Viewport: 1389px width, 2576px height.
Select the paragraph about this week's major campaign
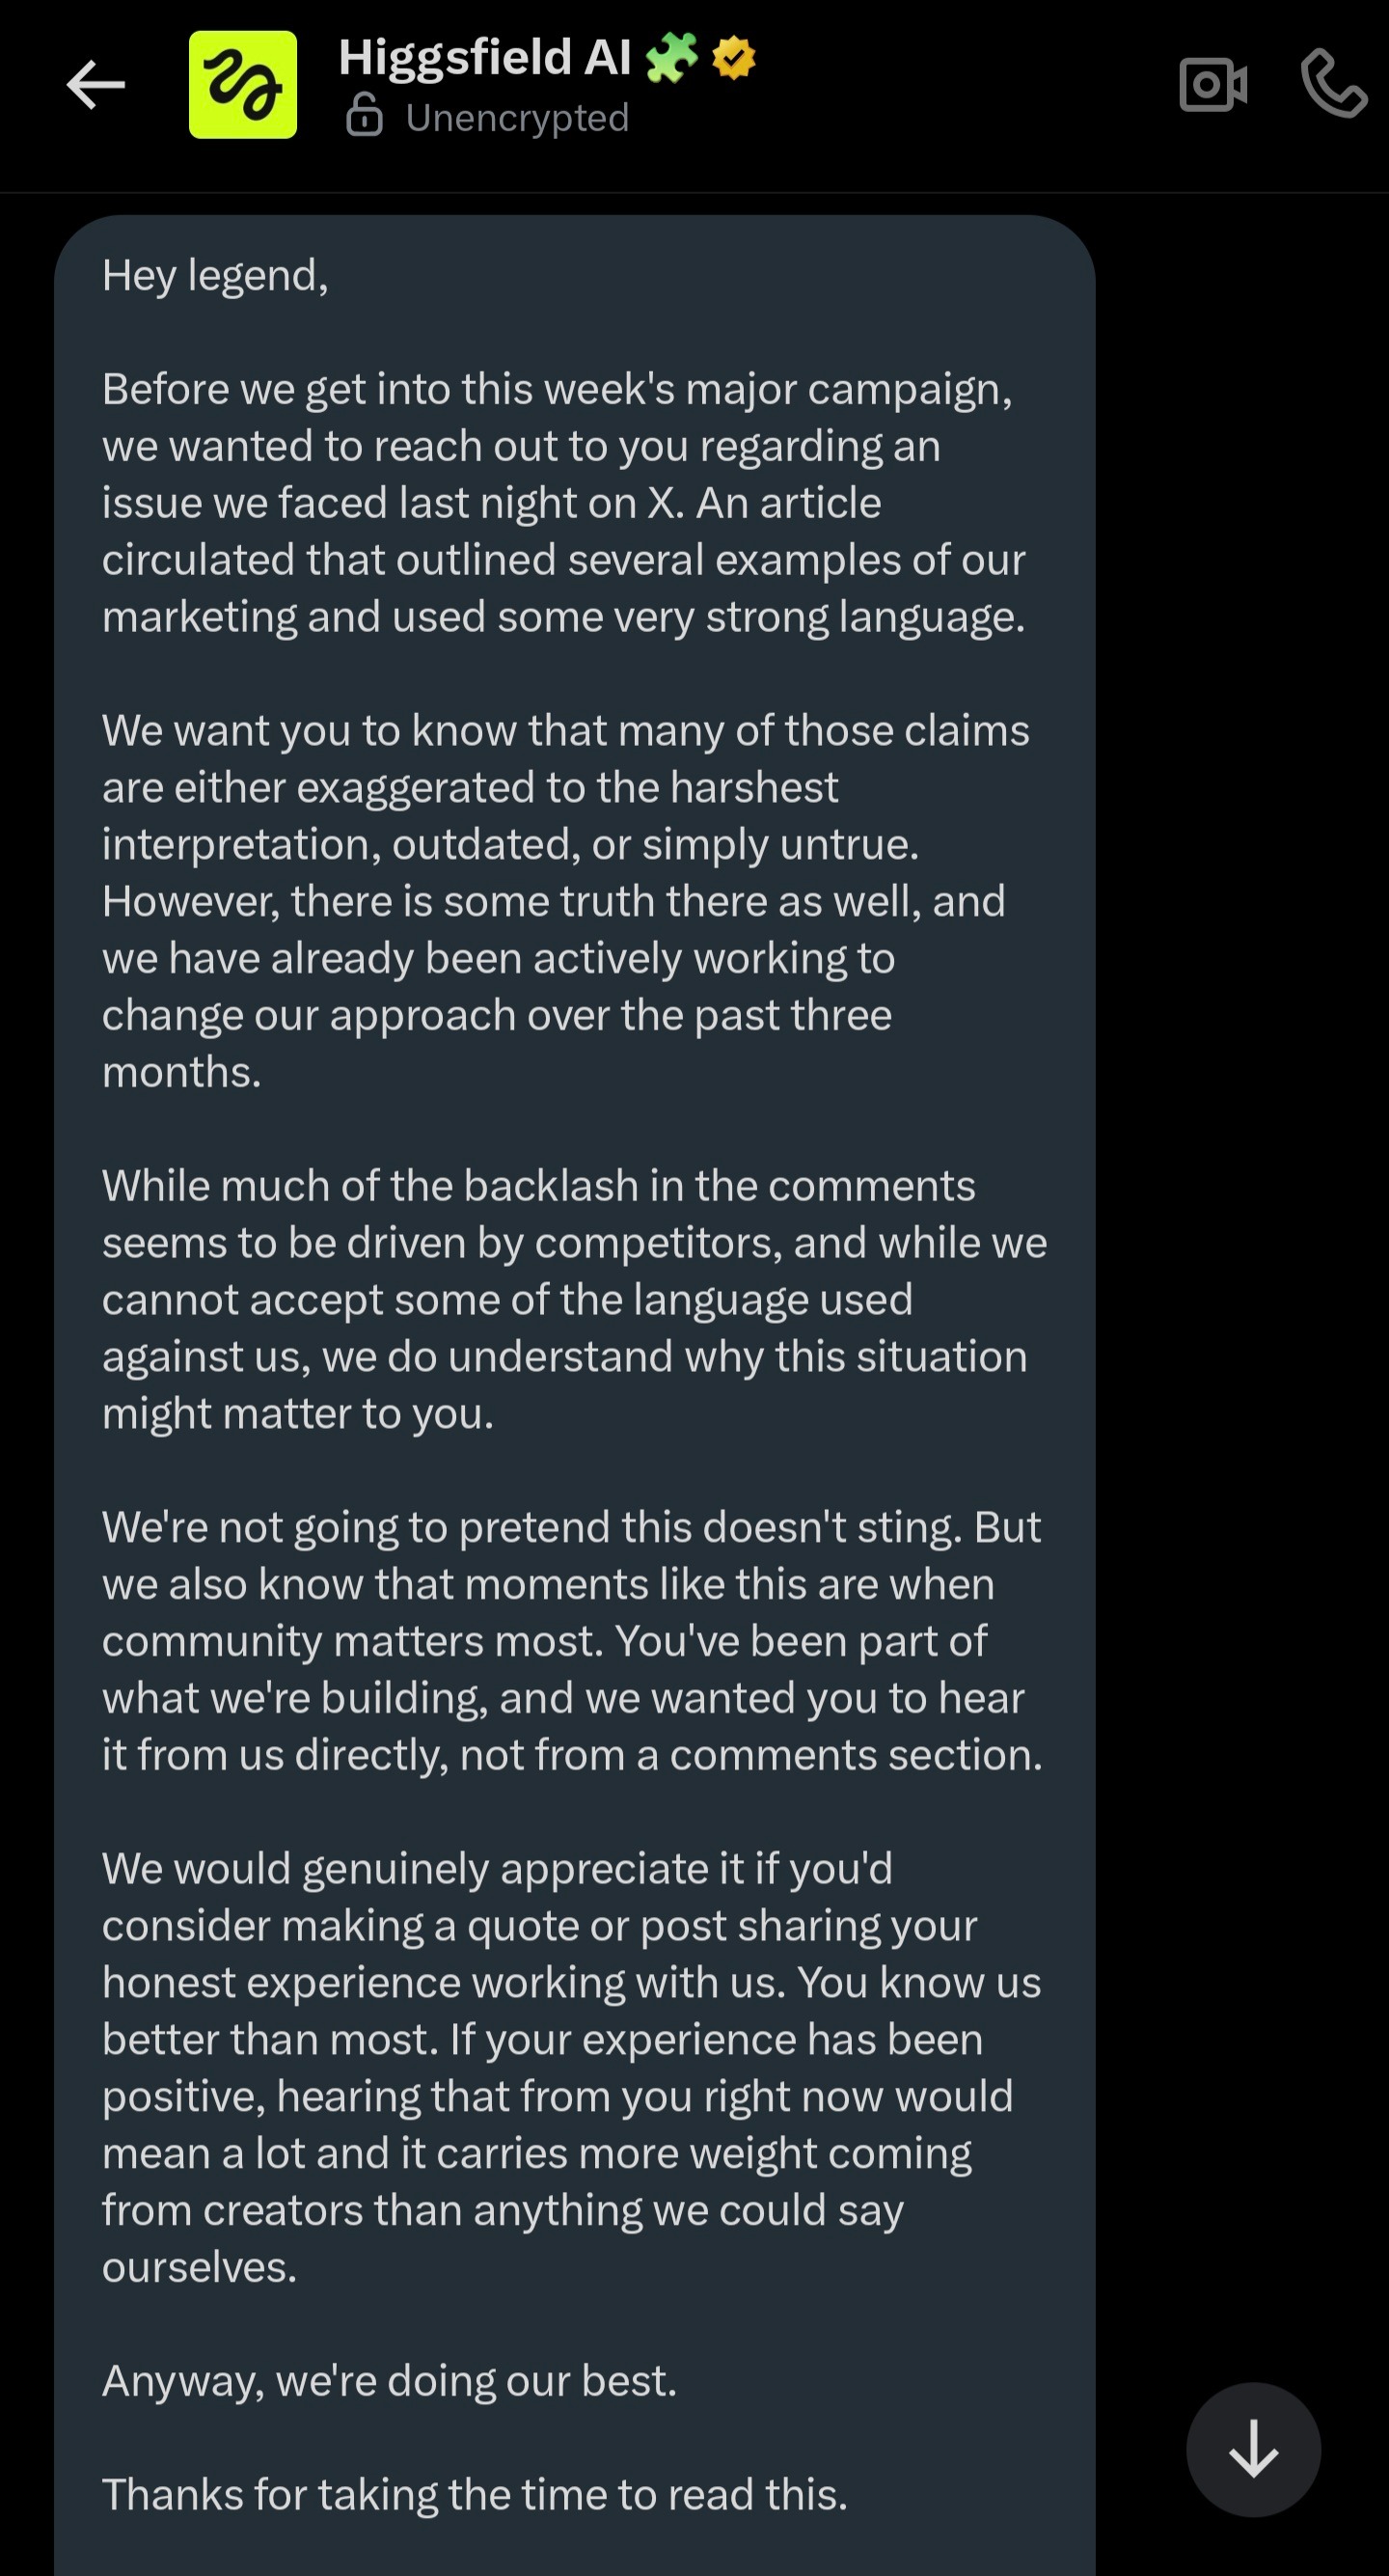point(565,503)
